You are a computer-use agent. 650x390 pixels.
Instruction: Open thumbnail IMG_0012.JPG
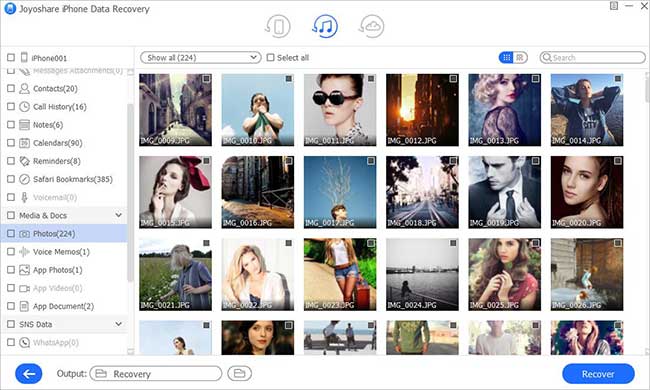point(422,110)
